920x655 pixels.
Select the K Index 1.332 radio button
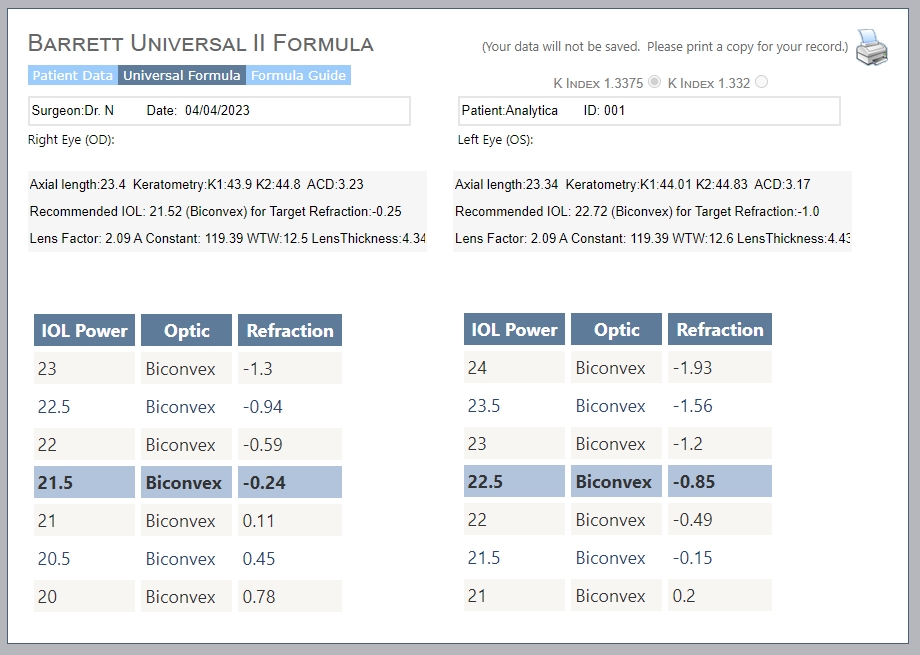click(761, 82)
